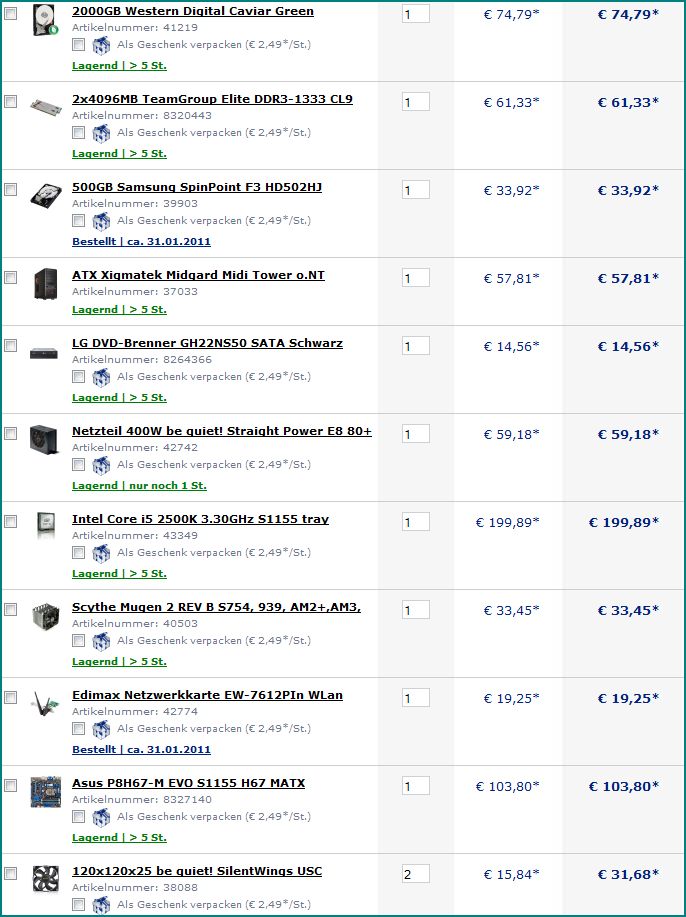Click the be quiet! Straight Power PSU image
Screen dimensions: 686x917
[x=46, y=441]
